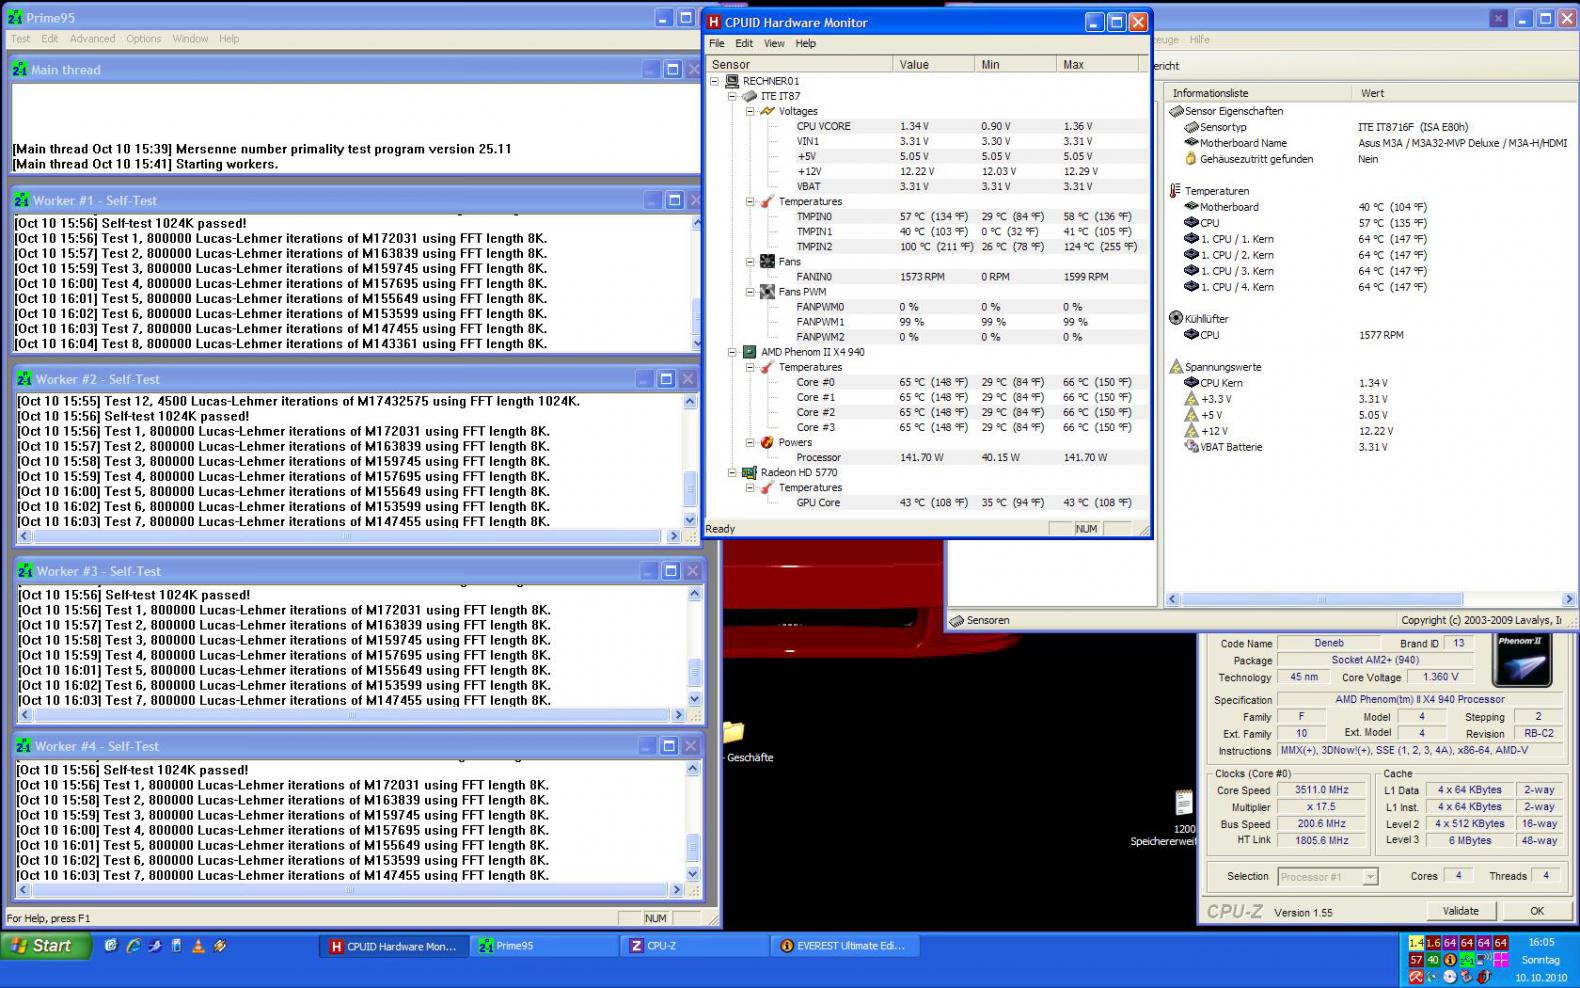1580x988 pixels.
Task: Open the Windows Start menu
Action: coord(46,945)
